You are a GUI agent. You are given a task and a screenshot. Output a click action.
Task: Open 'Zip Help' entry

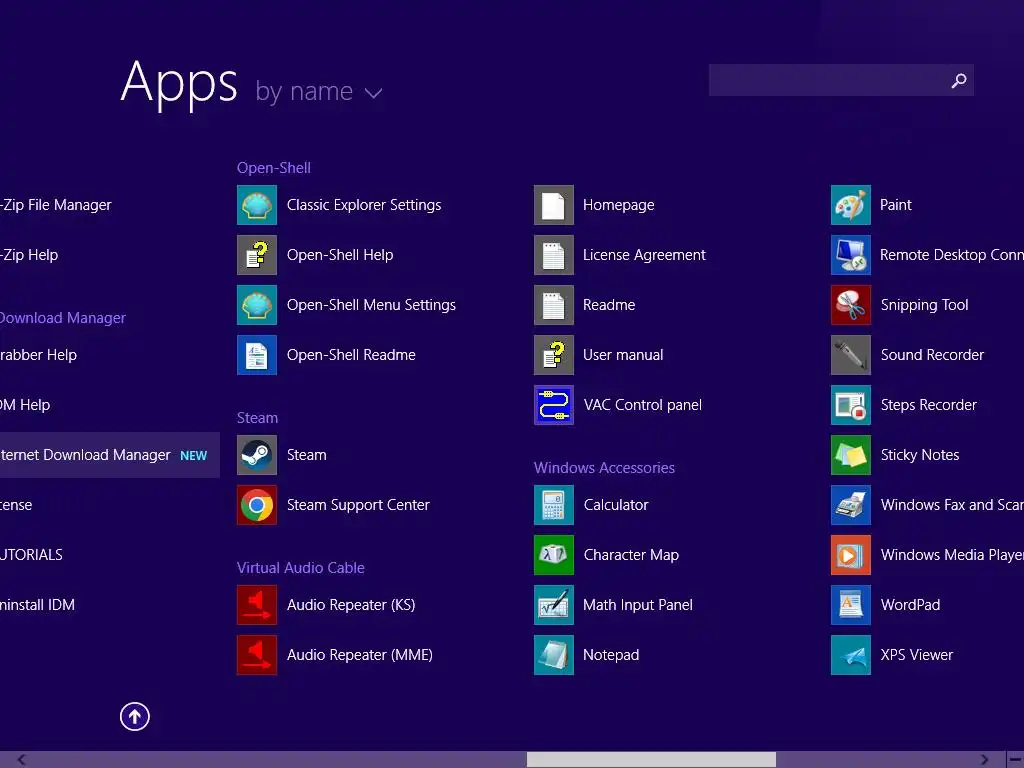[x=29, y=255]
